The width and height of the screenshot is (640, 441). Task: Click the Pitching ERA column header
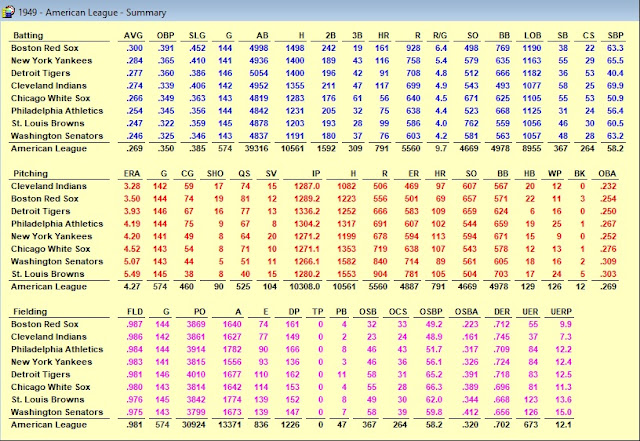(x=132, y=174)
